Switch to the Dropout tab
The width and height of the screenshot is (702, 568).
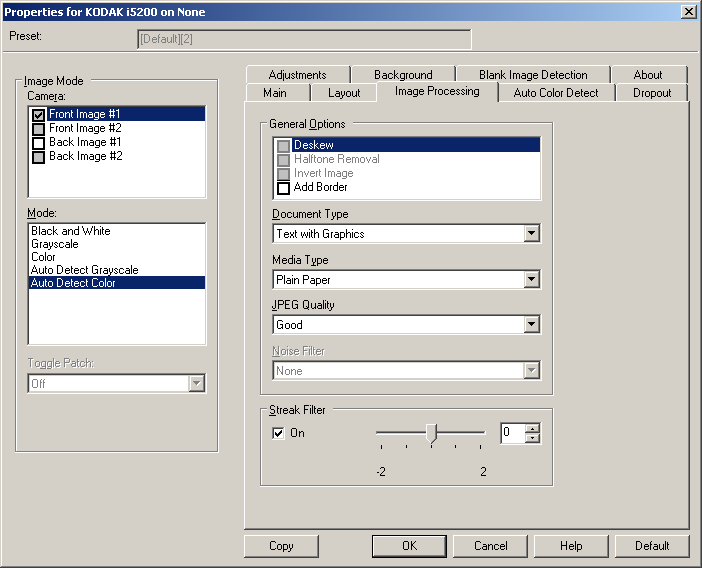point(652,93)
